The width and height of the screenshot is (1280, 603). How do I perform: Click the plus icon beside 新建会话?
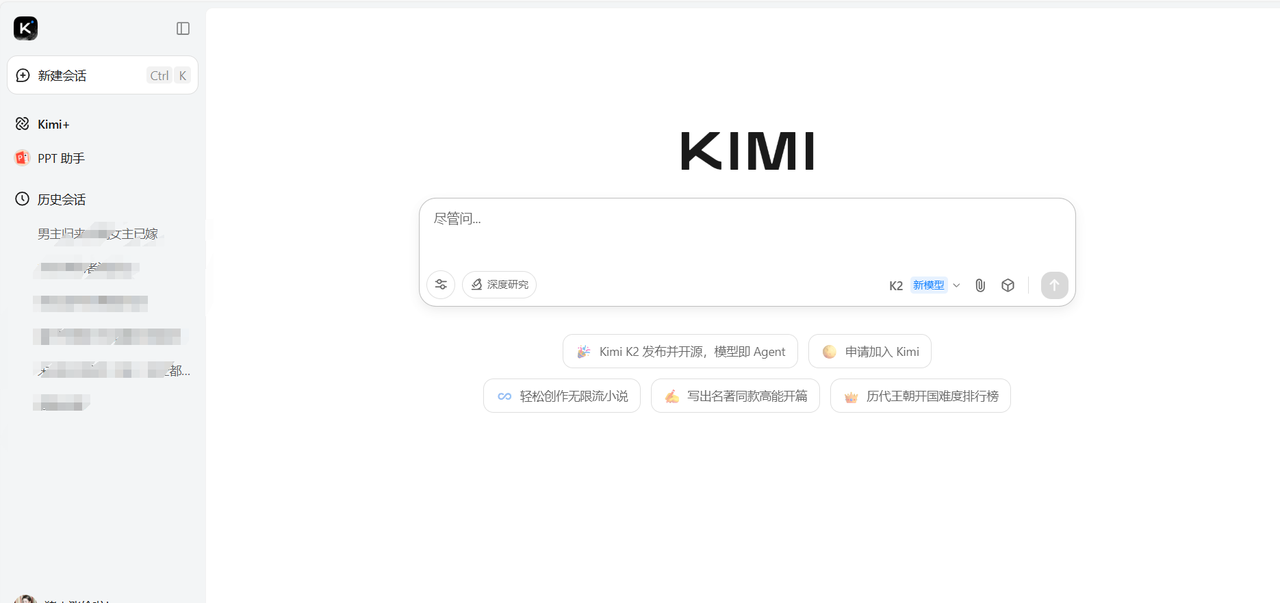[23, 75]
